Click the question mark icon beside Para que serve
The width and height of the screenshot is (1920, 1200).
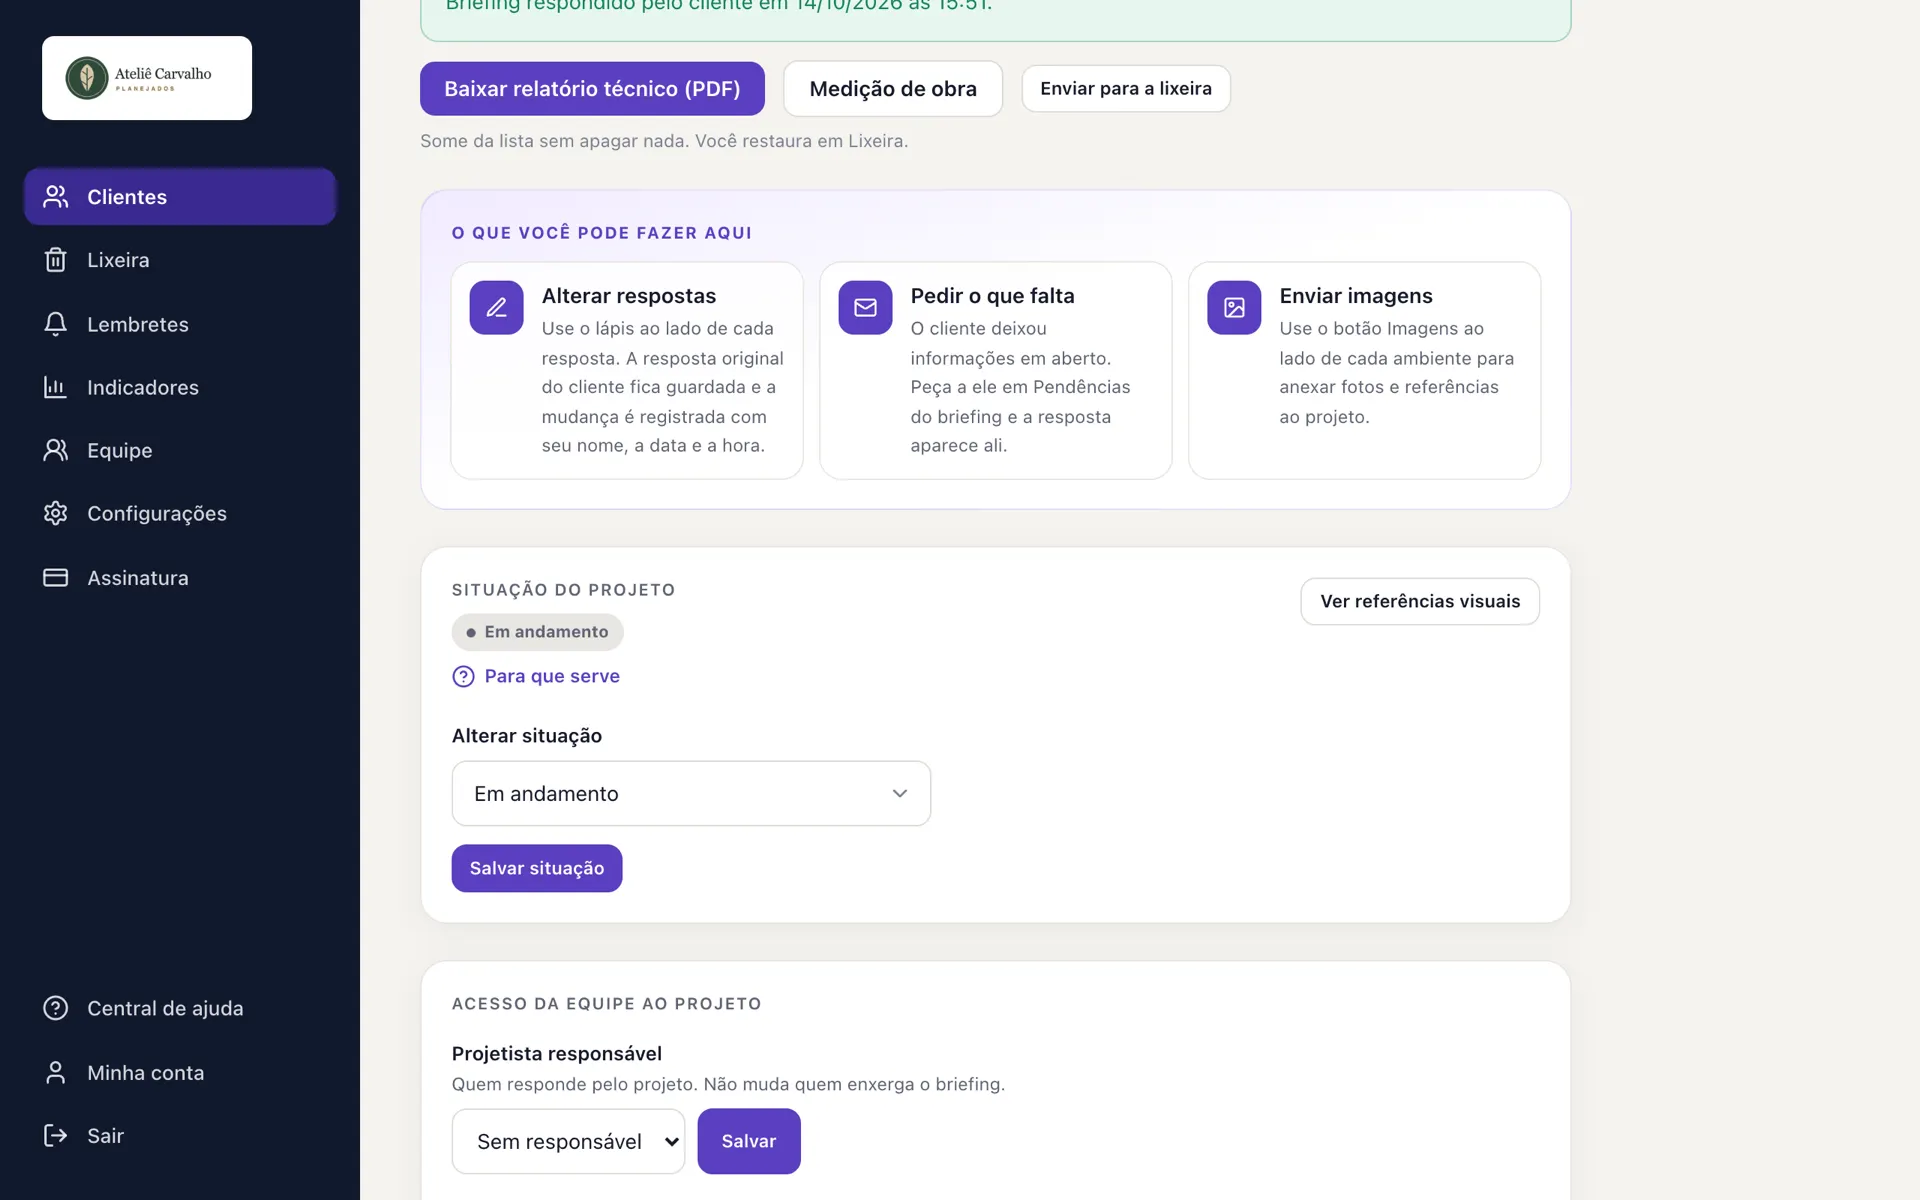tap(463, 677)
